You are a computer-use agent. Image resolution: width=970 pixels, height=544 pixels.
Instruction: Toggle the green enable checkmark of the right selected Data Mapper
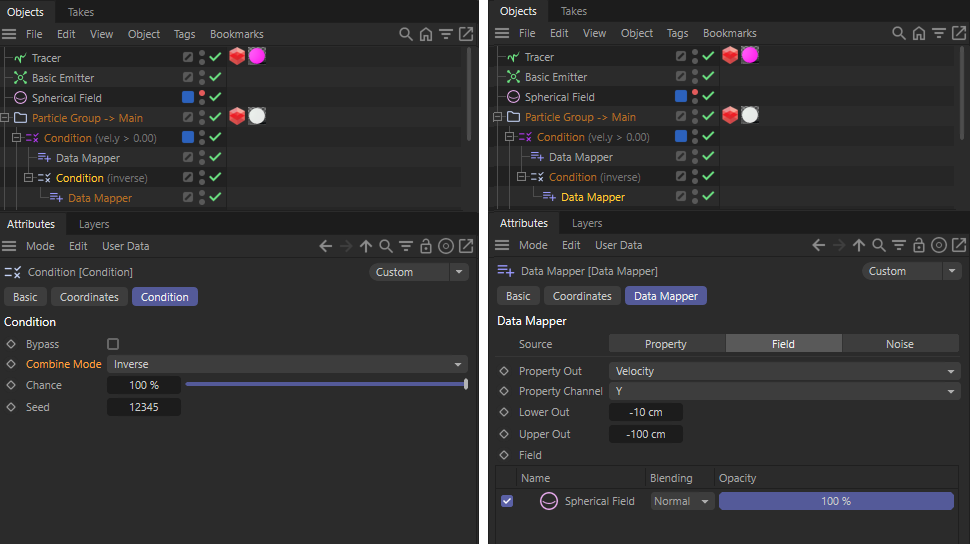708,196
